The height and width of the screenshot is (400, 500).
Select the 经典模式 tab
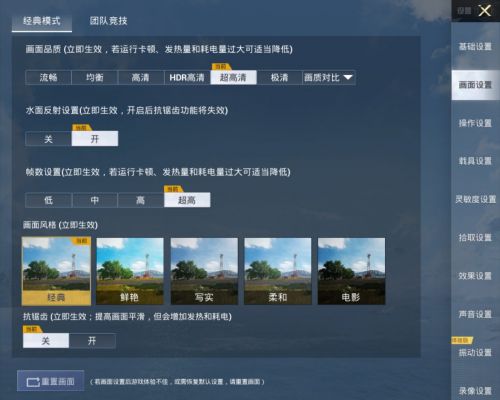pos(42,21)
